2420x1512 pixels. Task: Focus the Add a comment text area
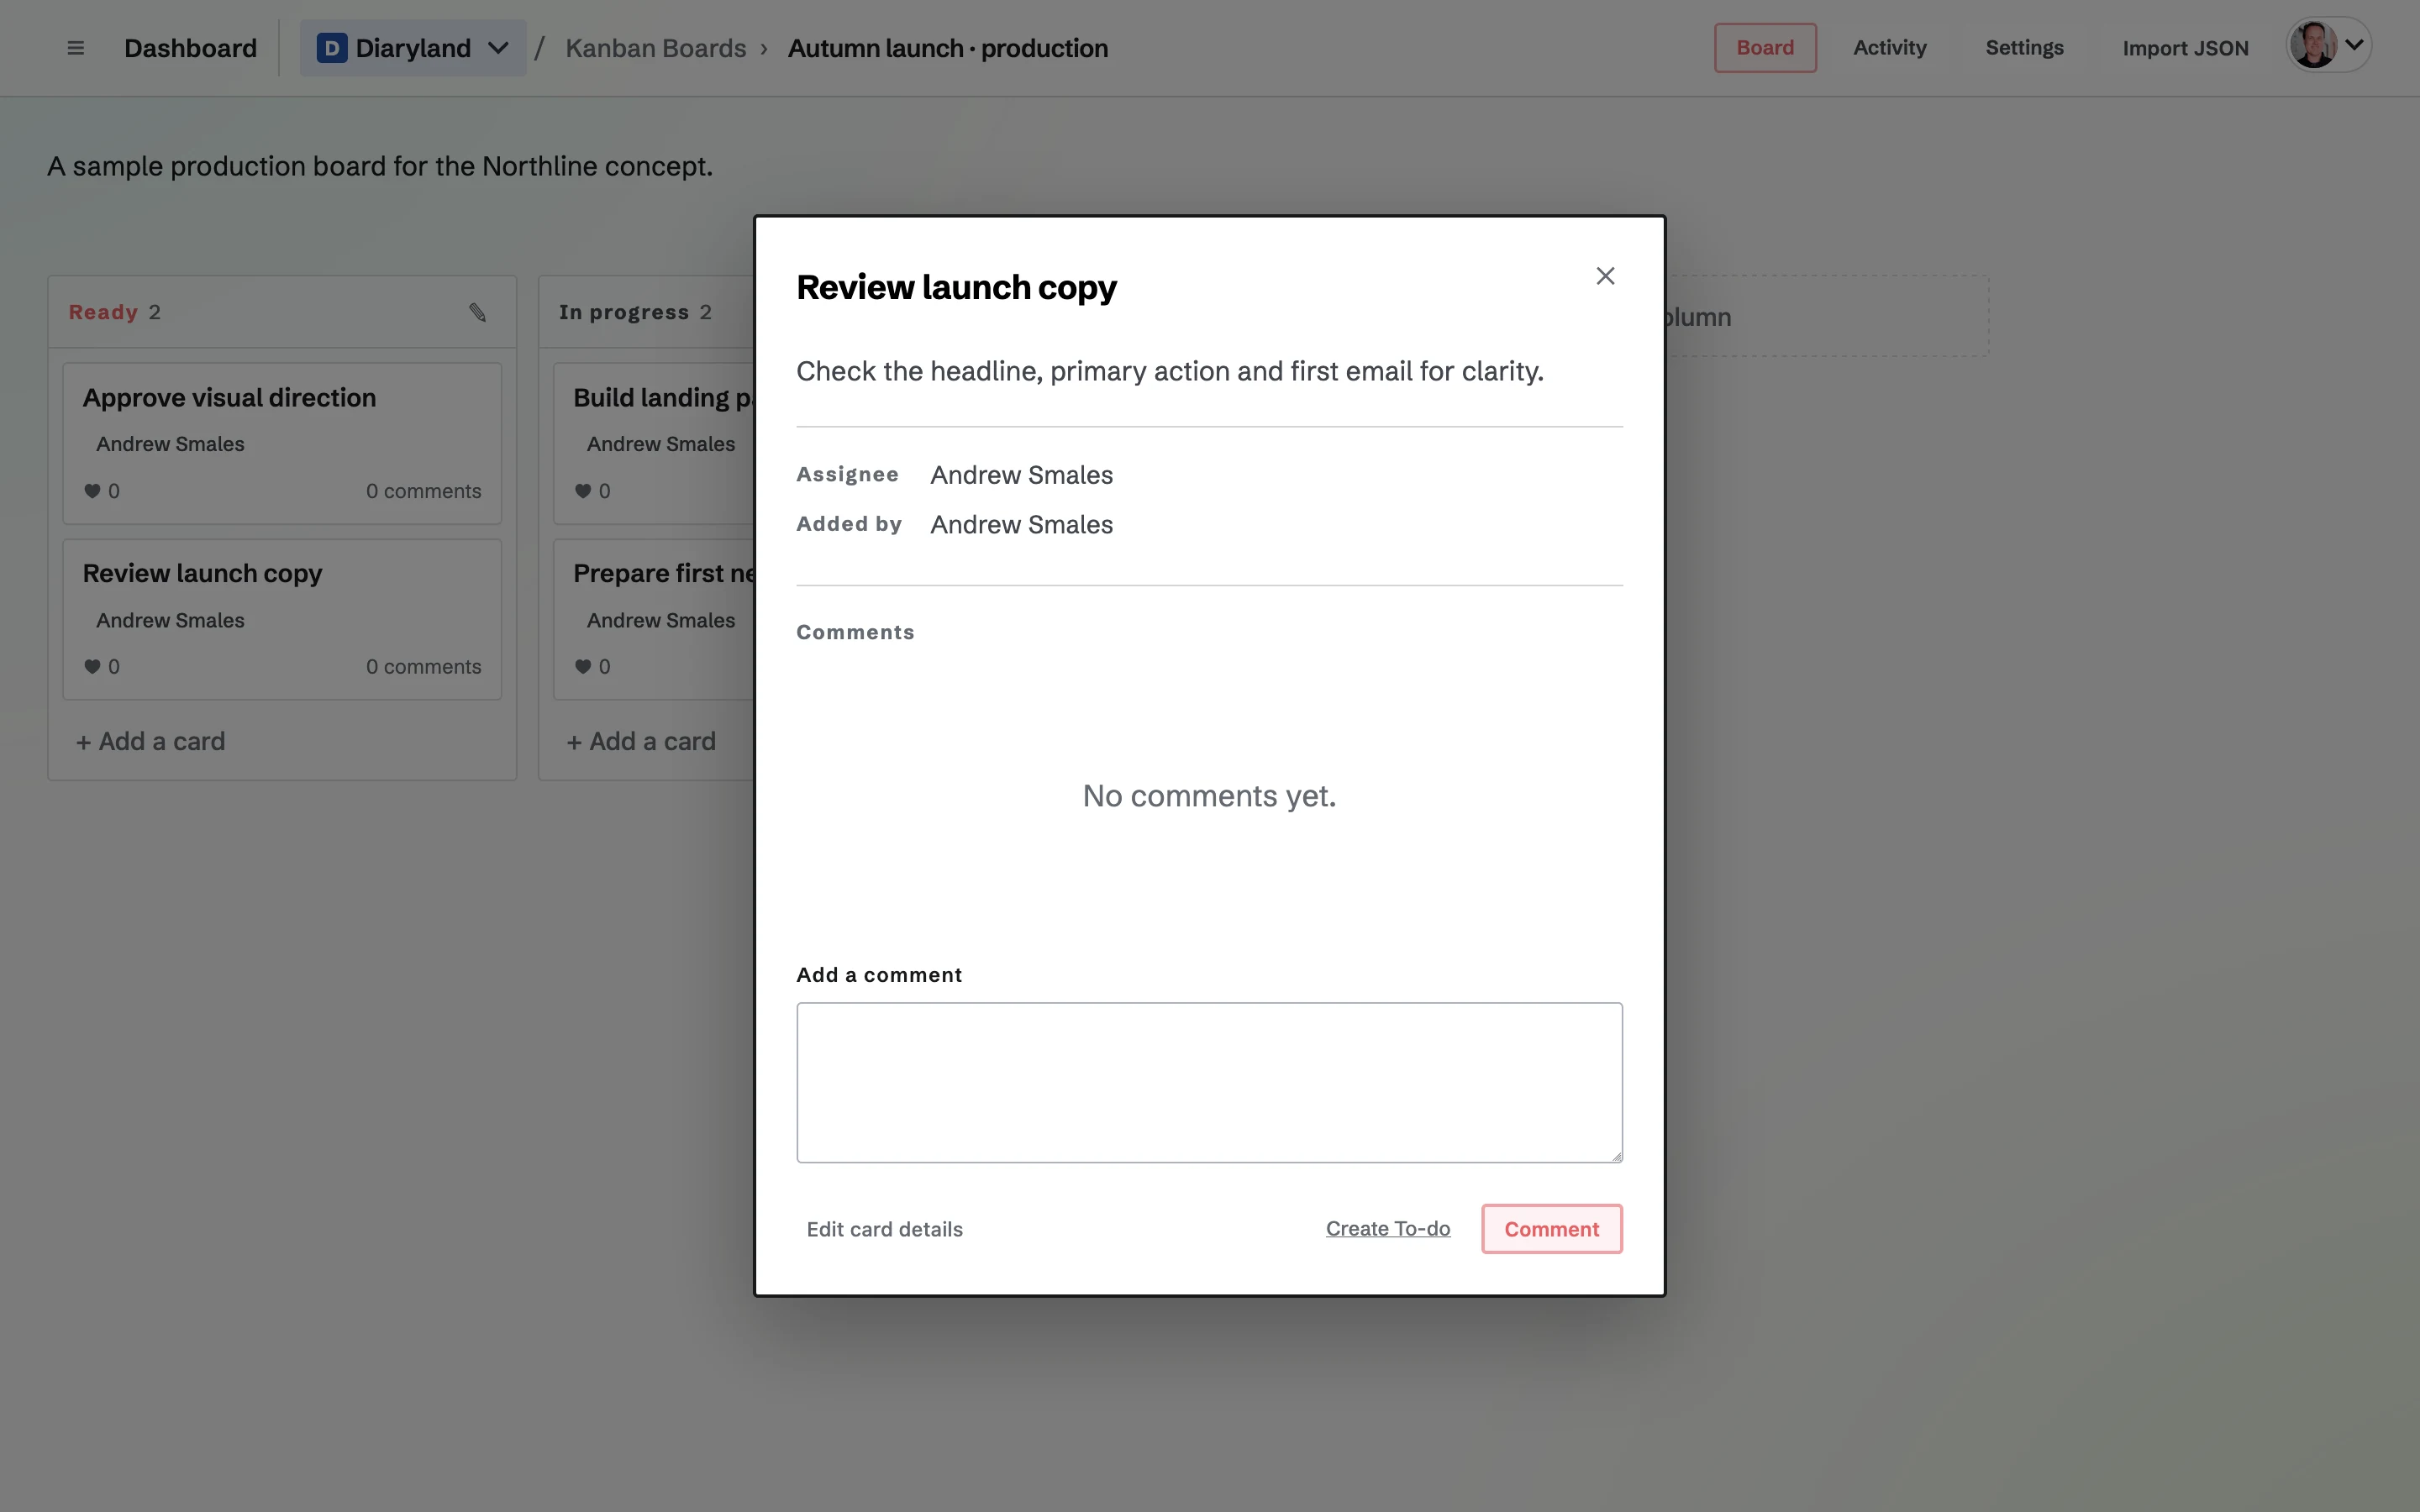pos(1209,1082)
